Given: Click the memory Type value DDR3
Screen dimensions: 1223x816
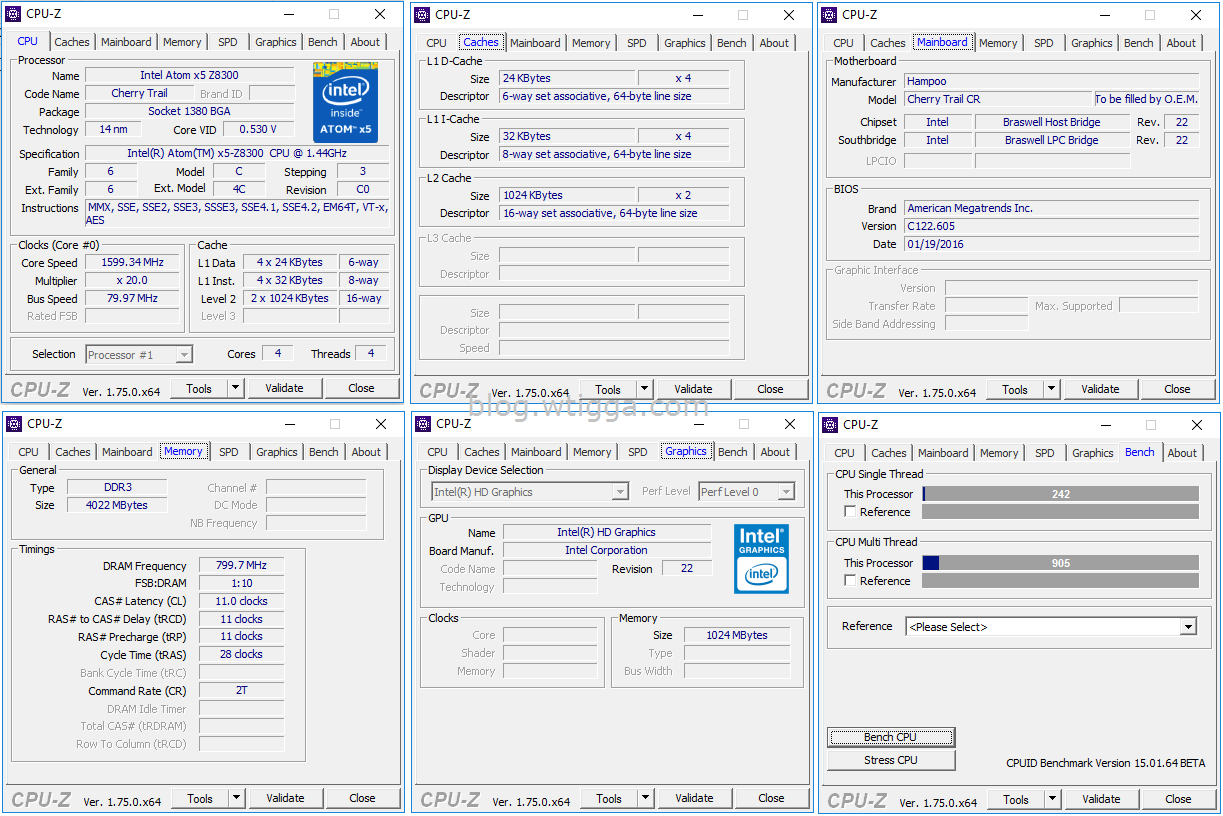Looking at the screenshot, I should (x=117, y=487).
